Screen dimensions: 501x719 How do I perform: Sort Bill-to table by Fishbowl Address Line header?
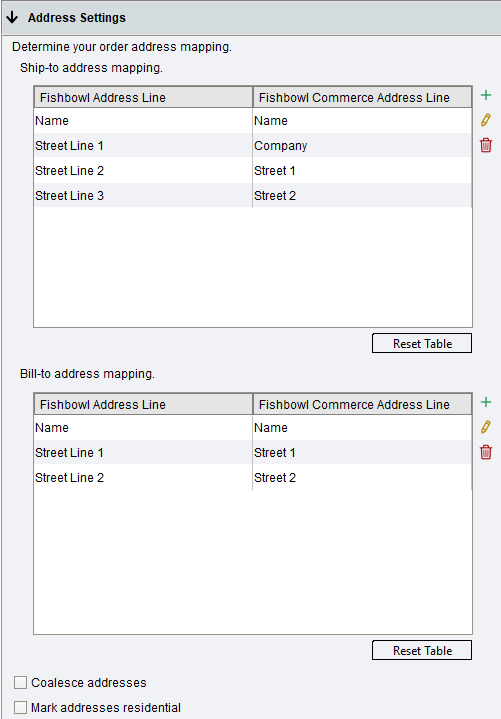point(143,404)
